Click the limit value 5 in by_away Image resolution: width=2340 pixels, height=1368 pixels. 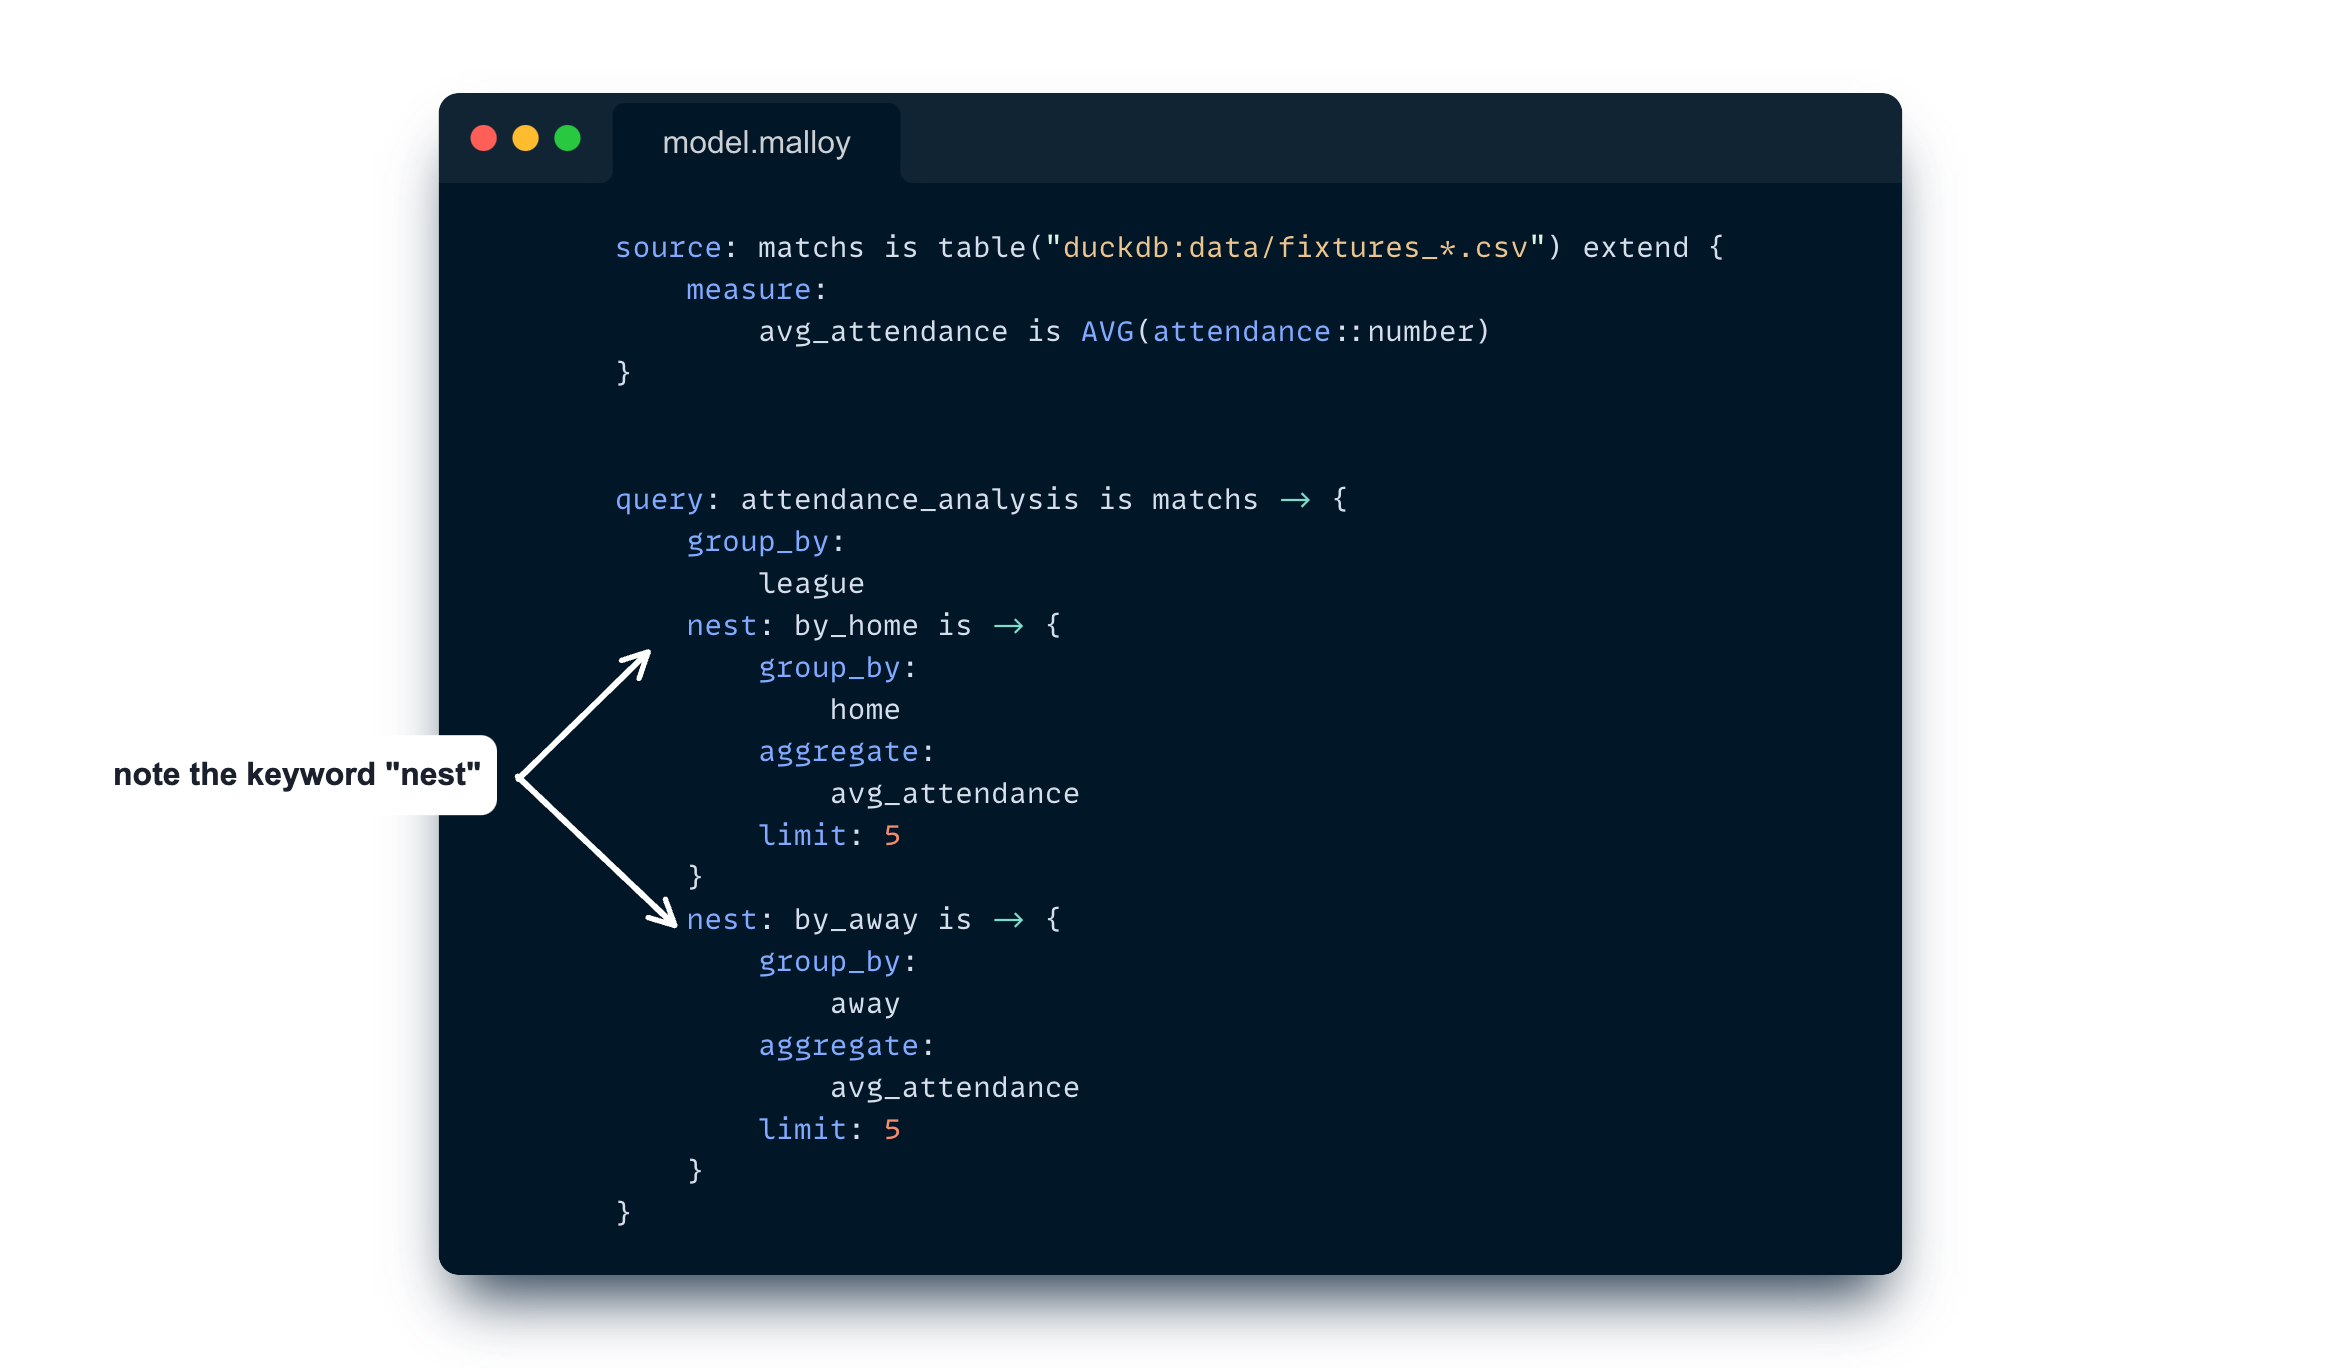[892, 1130]
